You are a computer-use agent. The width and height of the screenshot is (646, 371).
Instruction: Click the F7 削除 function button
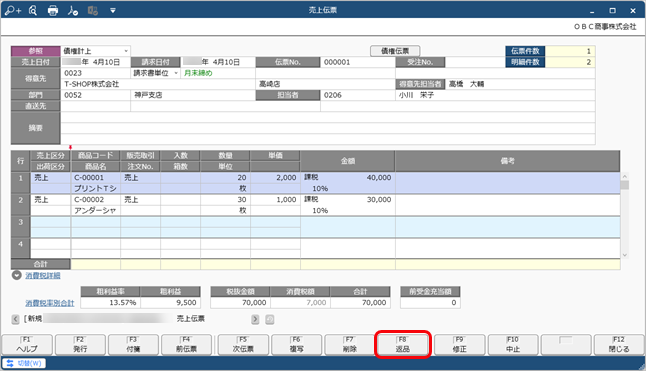[349, 345]
